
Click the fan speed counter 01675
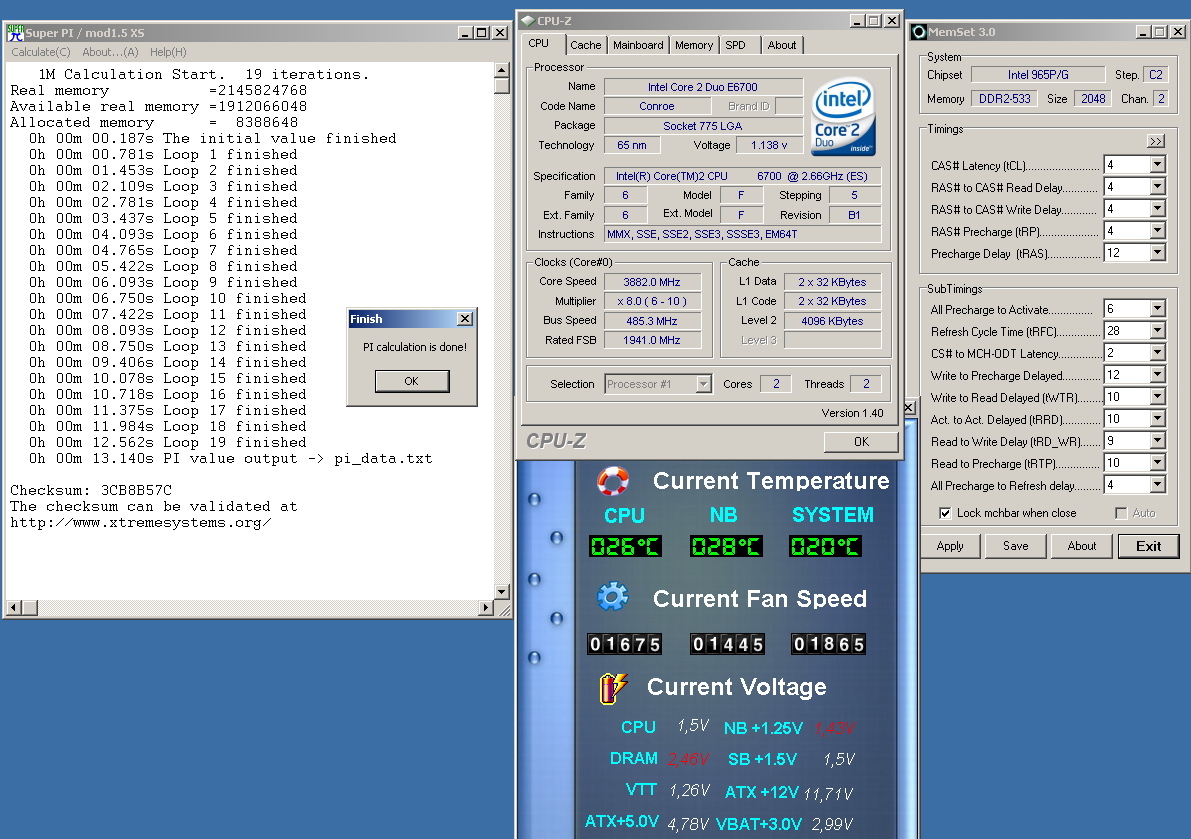point(624,644)
